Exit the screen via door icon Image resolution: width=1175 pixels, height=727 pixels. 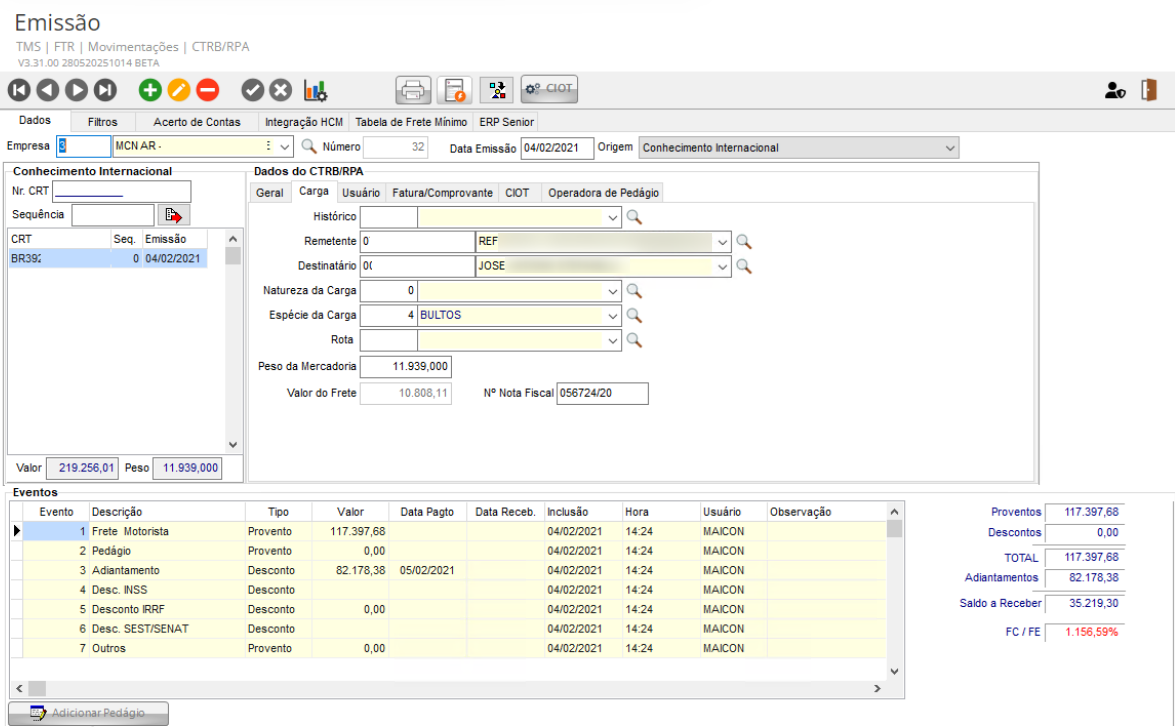[1149, 90]
